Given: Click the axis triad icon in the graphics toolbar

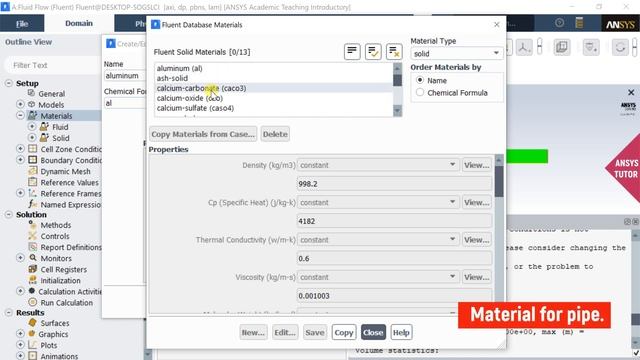Looking at the screenshot, I should (524, 47).
